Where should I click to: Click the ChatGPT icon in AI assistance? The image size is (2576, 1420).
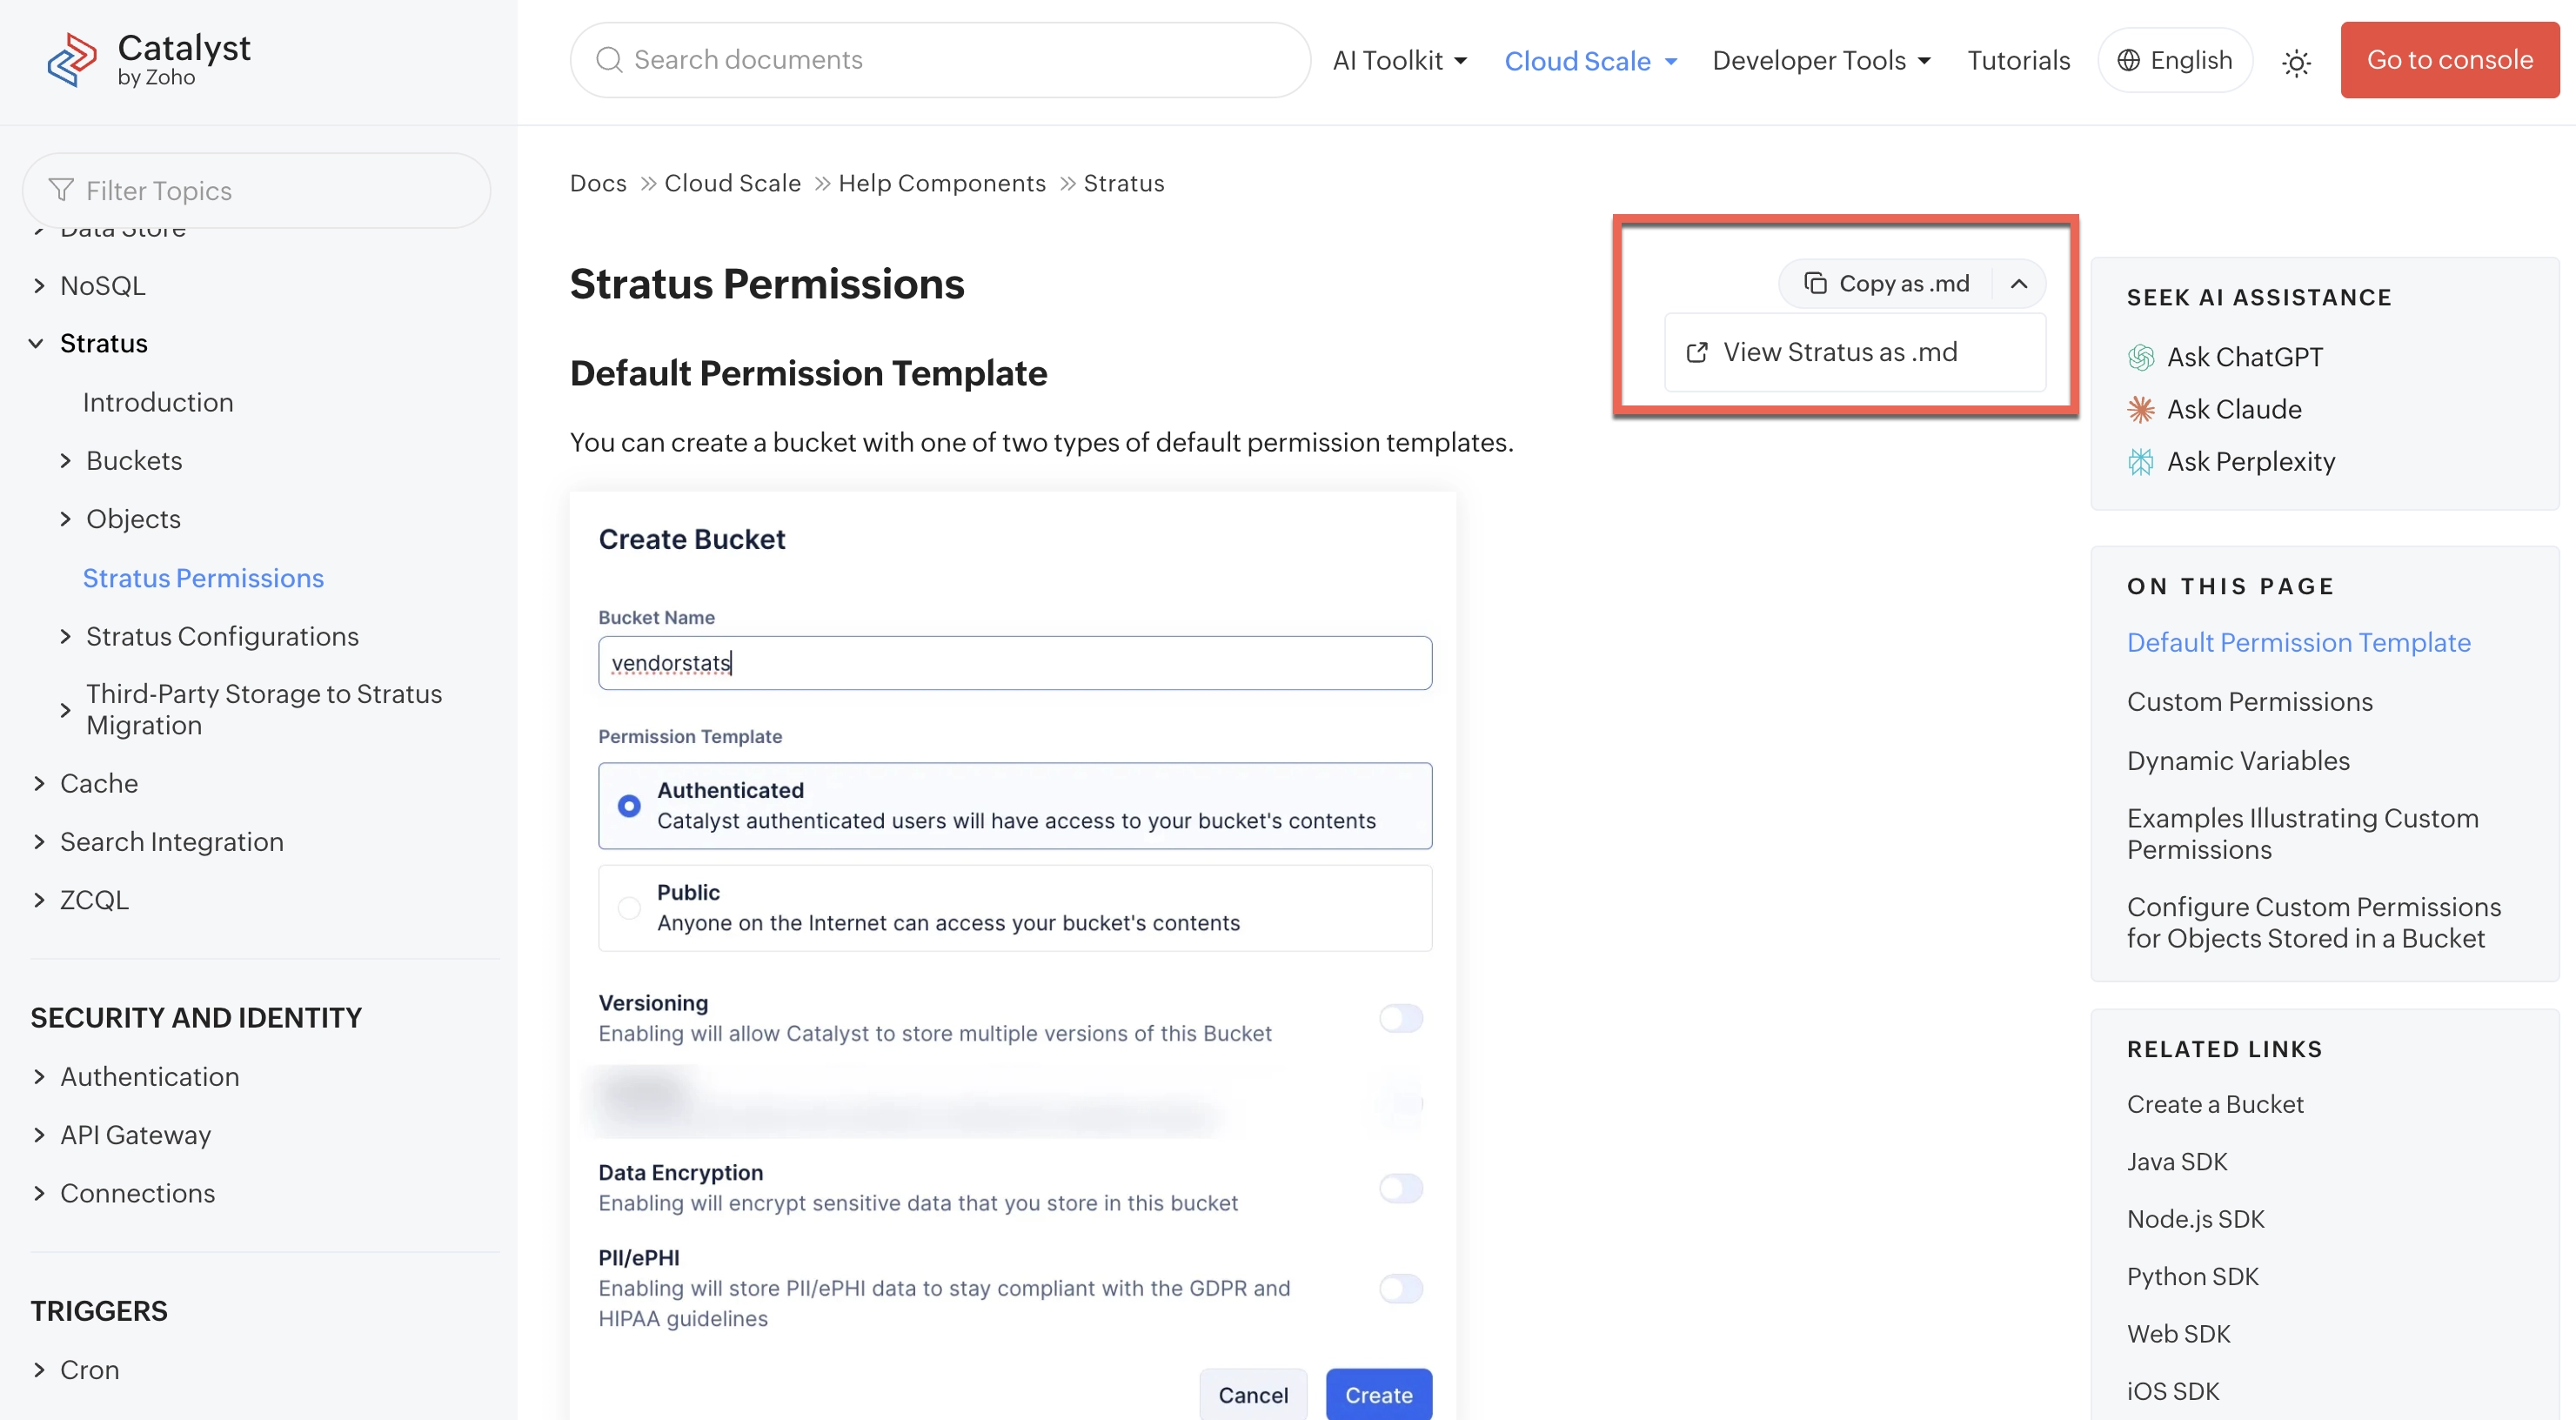[x=2141, y=357]
